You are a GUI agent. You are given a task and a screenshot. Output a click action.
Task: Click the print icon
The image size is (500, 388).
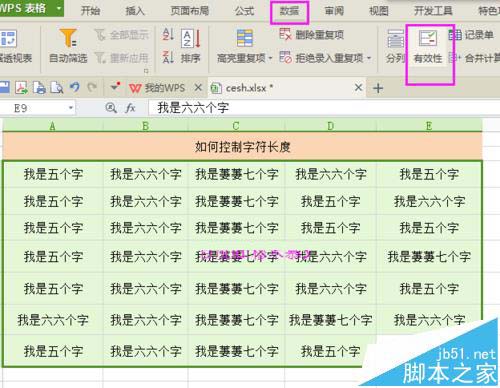(39, 88)
